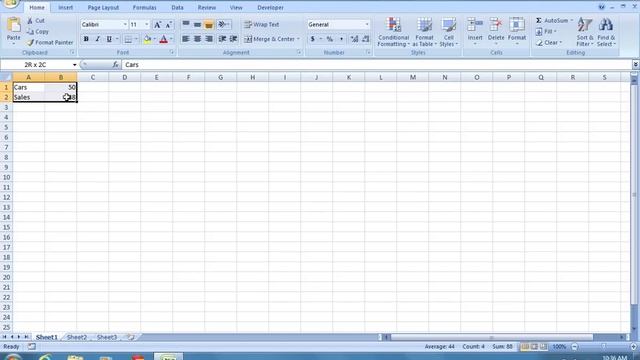Viewport: 640px width, 360px height.
Task: Open the Insert ribbon tab
Action: point(65,7)
